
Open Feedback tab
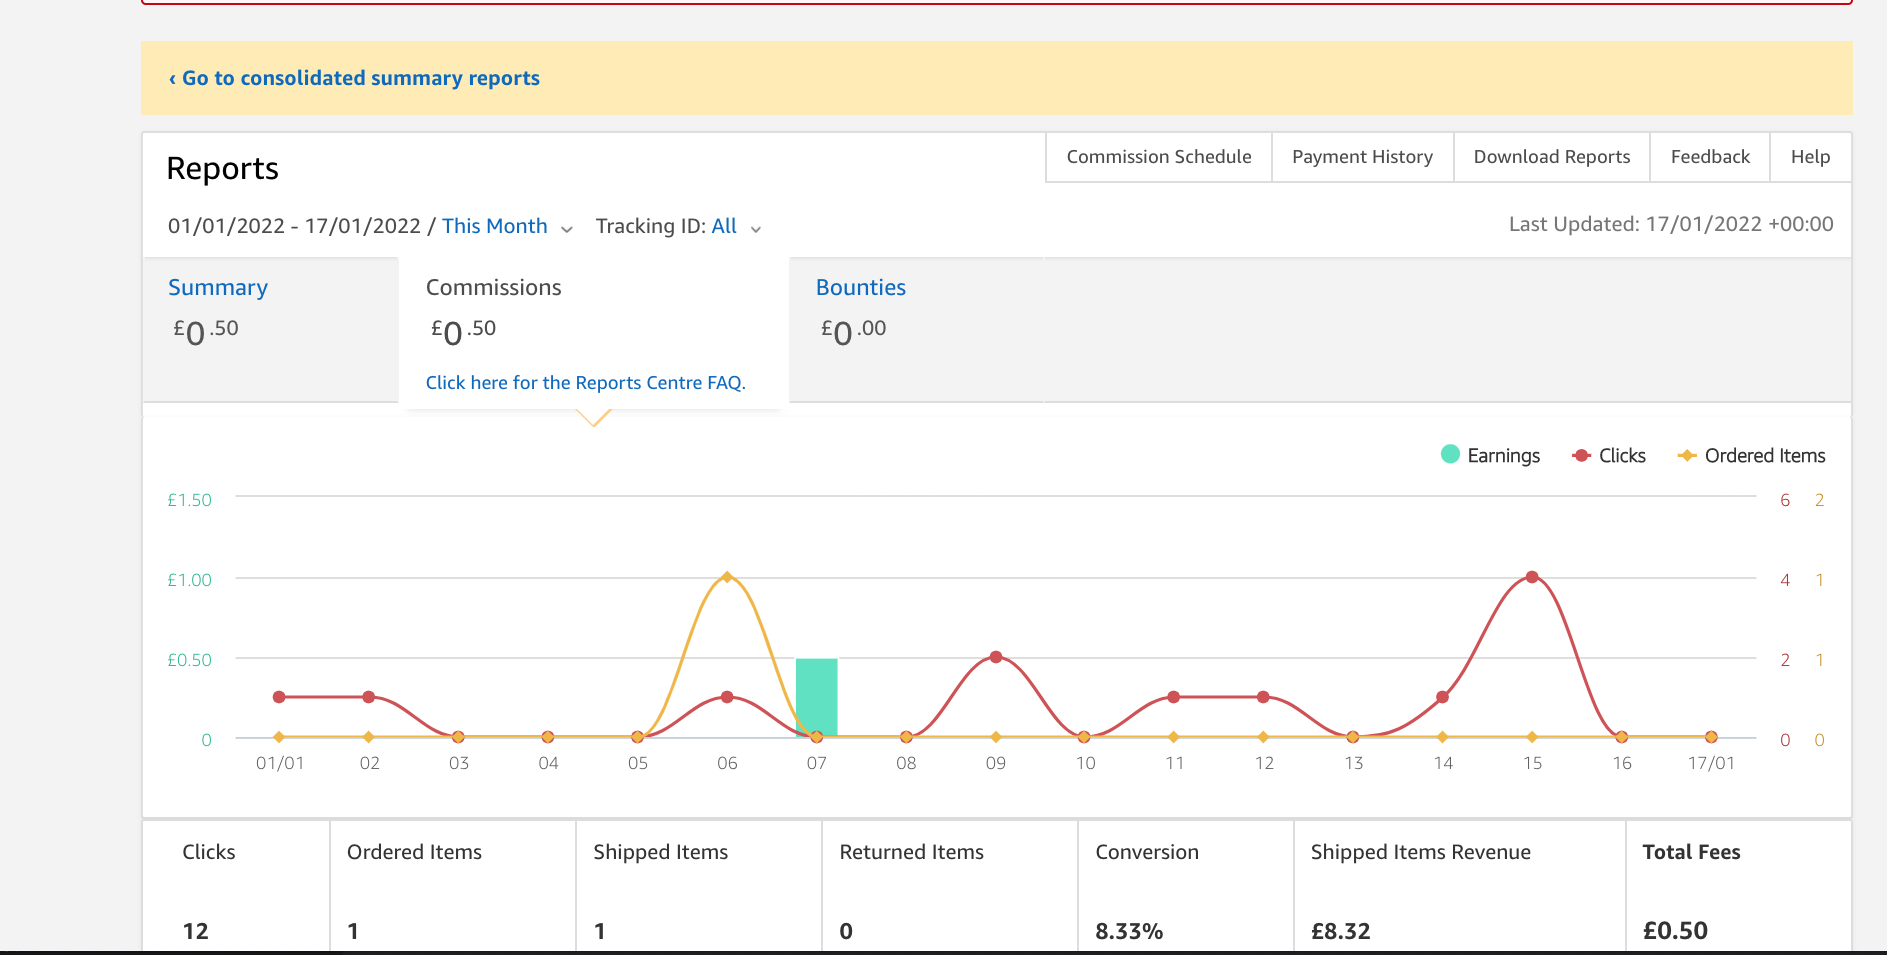[1710, 157]
